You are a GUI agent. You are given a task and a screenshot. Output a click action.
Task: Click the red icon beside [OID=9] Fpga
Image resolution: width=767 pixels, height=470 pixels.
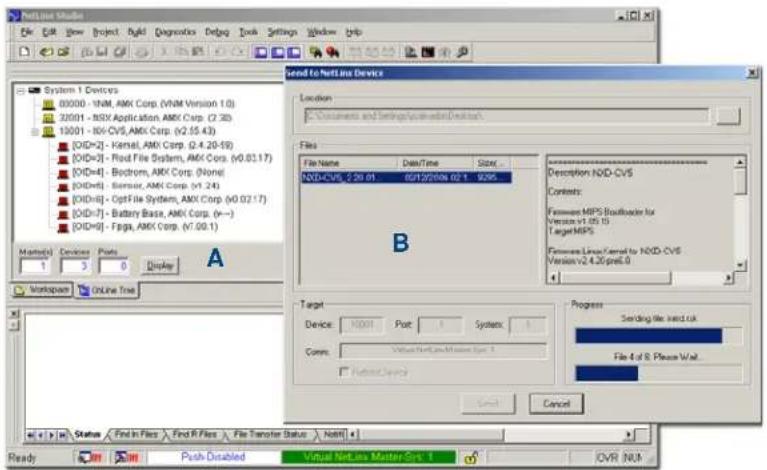[63, 227]
